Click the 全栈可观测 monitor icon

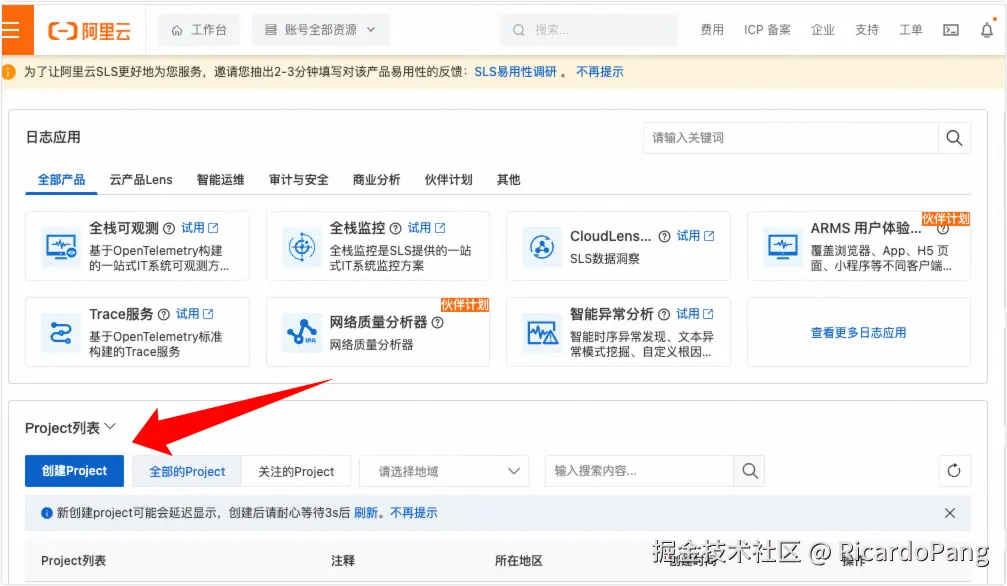[x=61, y=247]
